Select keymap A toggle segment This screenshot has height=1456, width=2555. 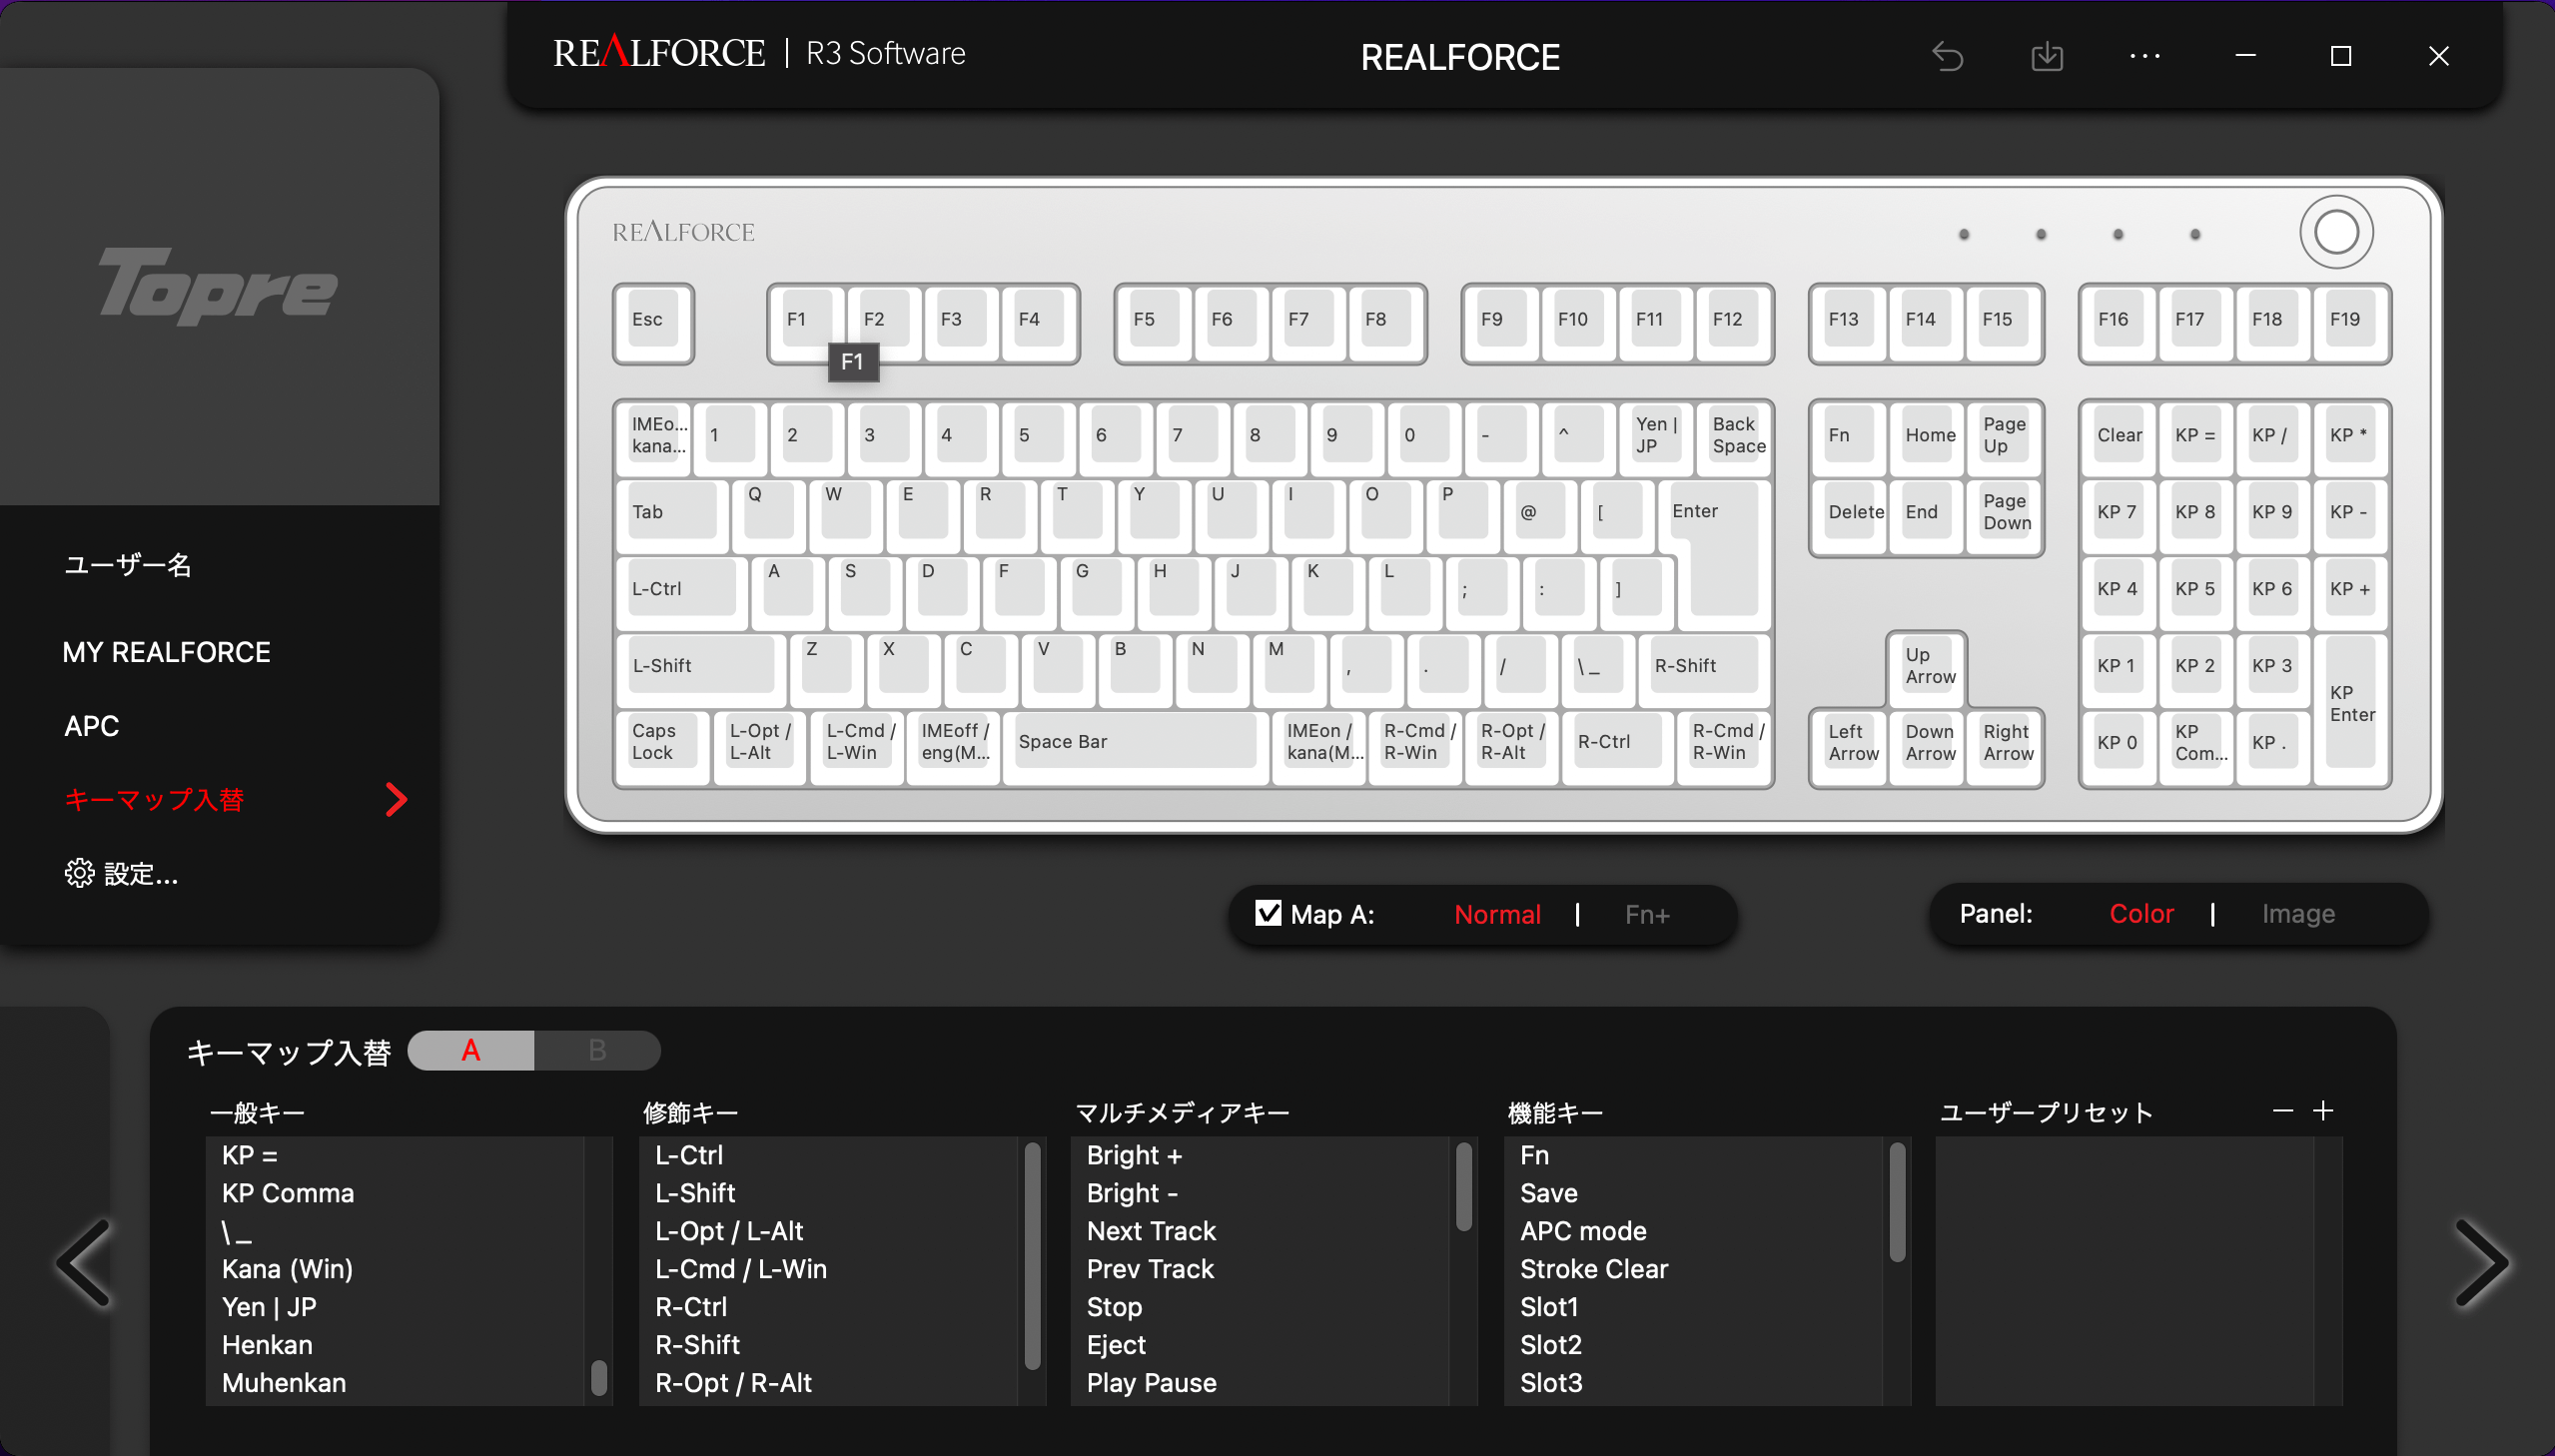pos(471,1050)
